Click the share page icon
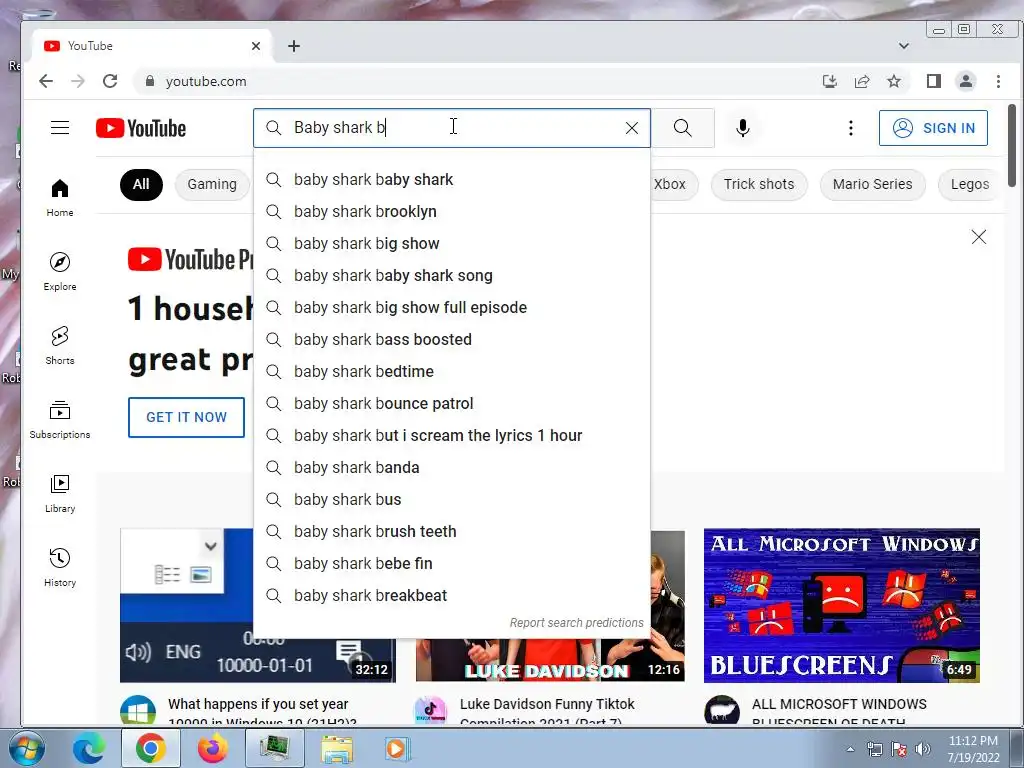The image size is (1024, 768). (862, 81)
